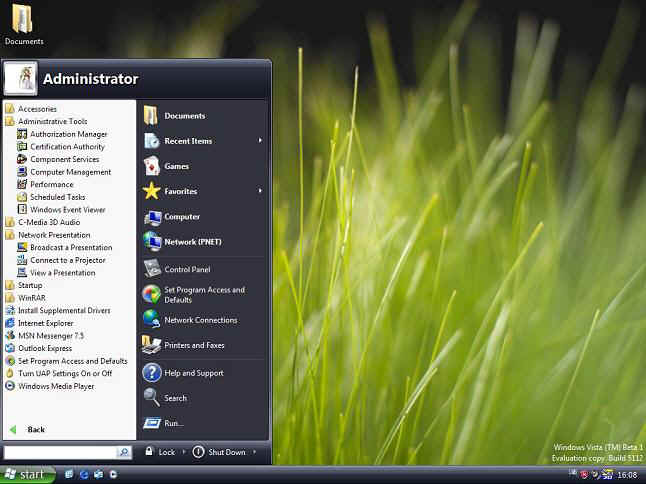
Task: Click the Start menu search box
Action: tap(60, 452)
